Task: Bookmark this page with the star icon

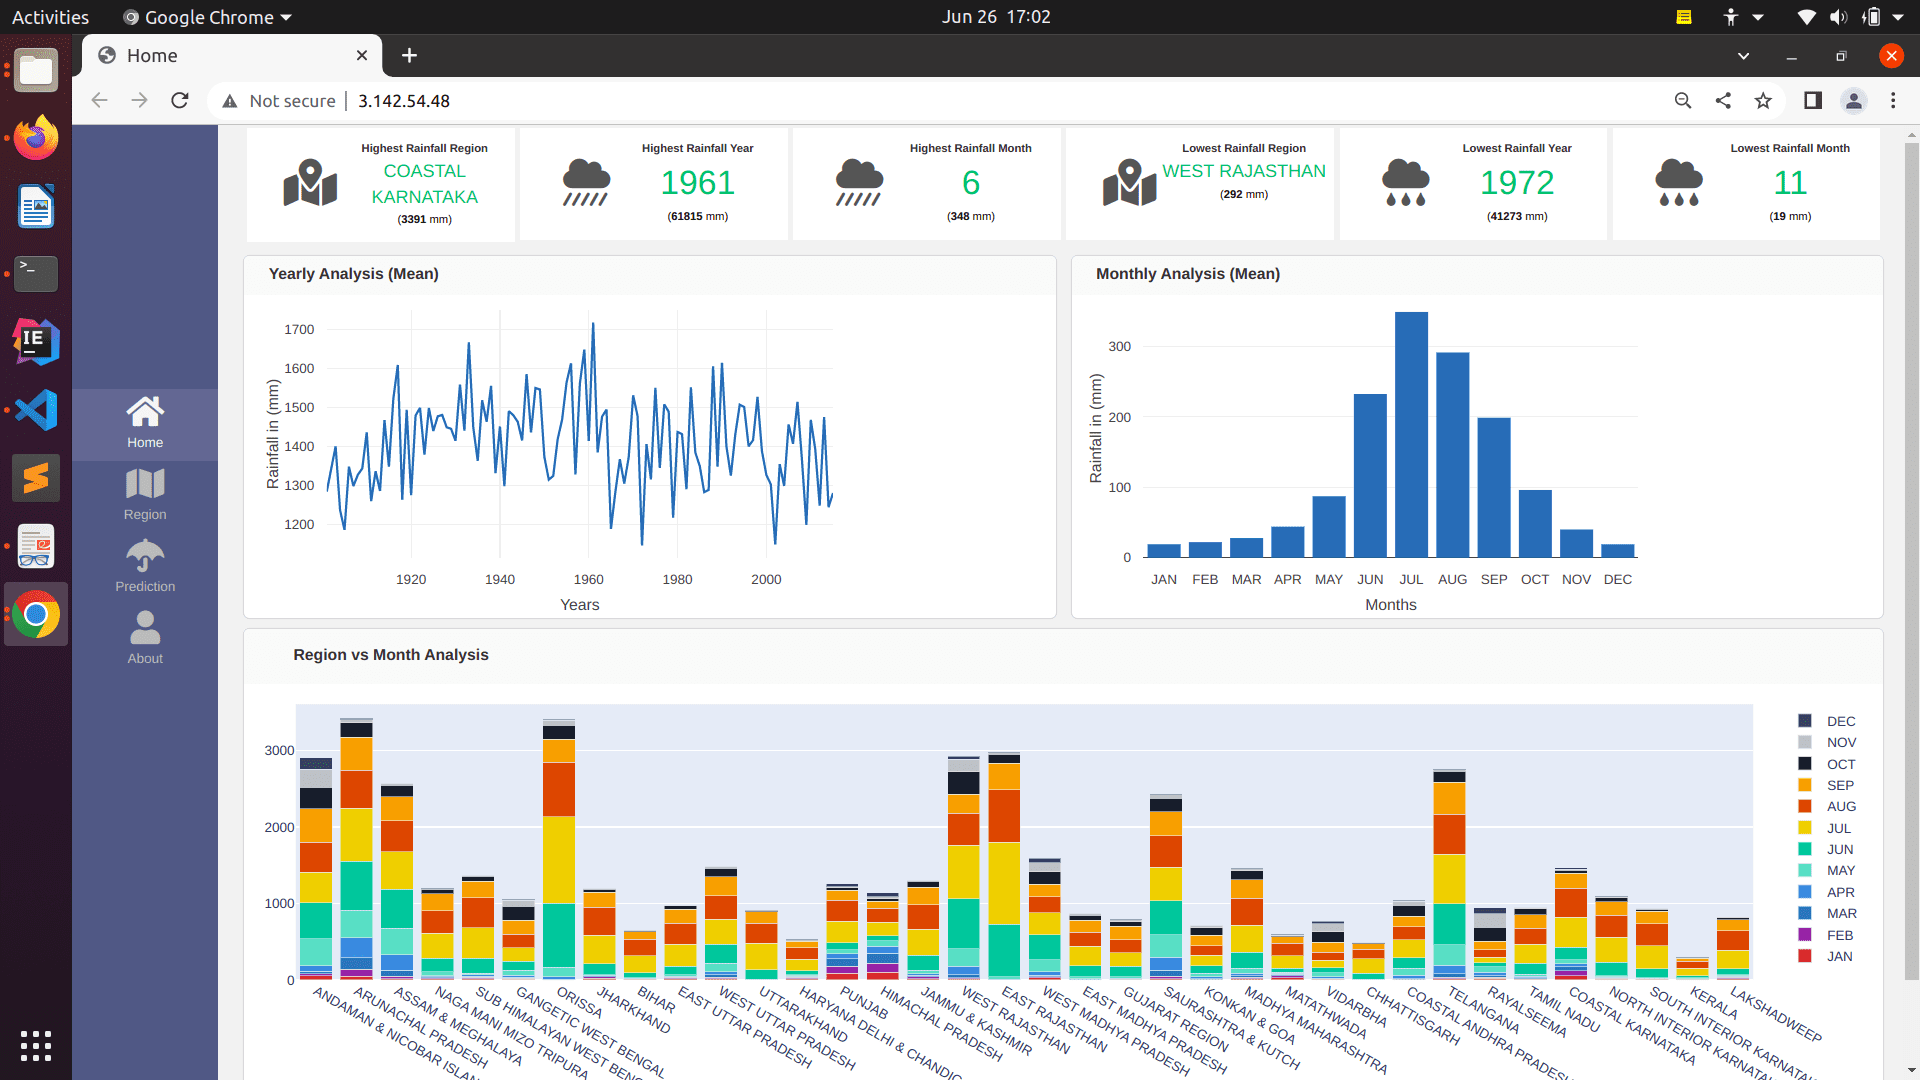Action: [x=1763, y=100]
